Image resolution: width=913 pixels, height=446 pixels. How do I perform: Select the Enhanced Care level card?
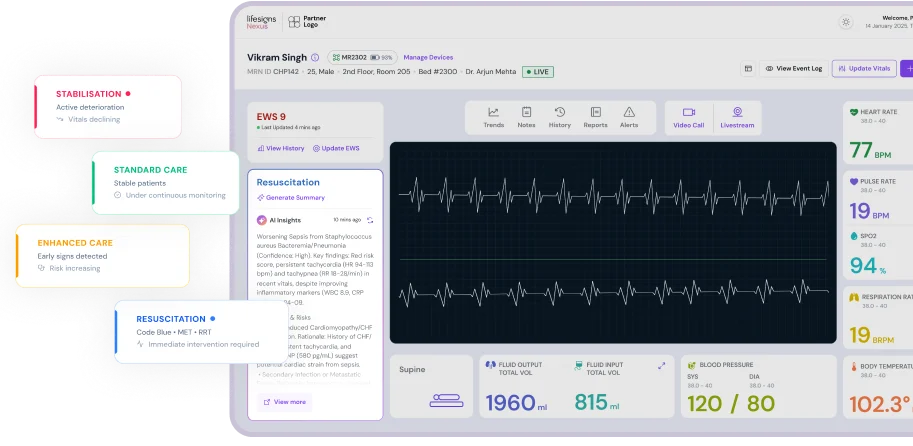click(102, 255)
